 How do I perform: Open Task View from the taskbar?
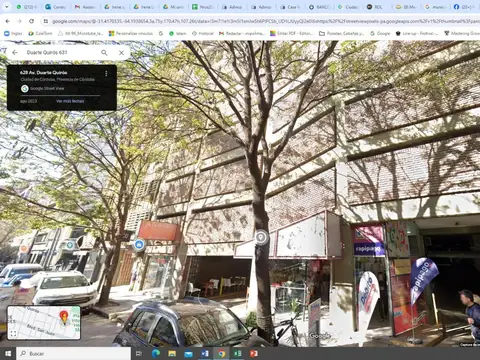click(139, 353)
